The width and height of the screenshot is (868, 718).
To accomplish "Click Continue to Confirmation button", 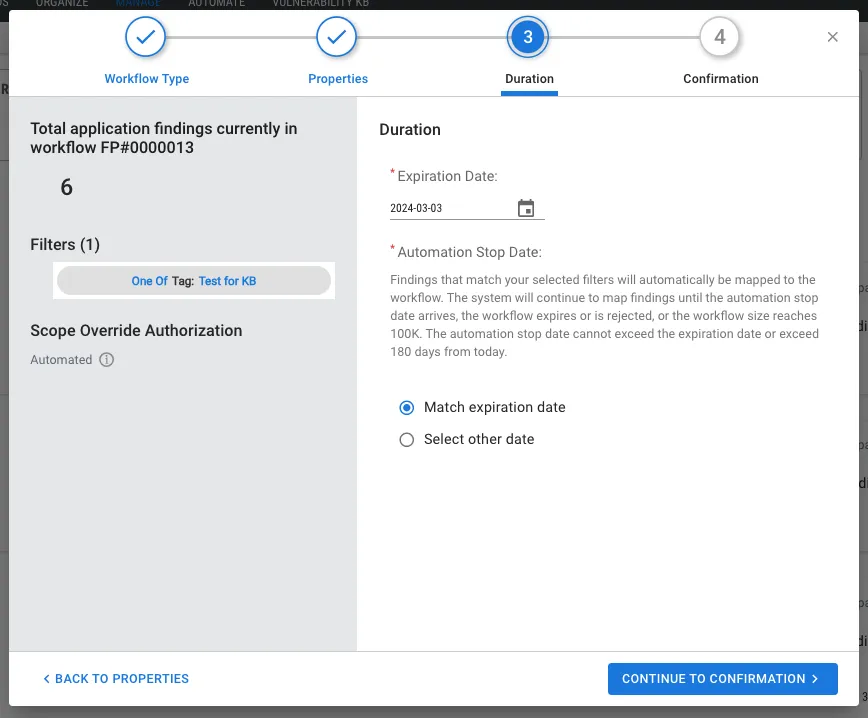I will coord(722,679).
